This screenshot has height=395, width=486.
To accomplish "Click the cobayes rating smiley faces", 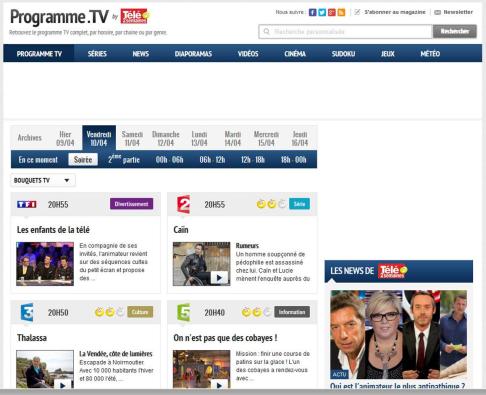I will (x=256, y=312).
